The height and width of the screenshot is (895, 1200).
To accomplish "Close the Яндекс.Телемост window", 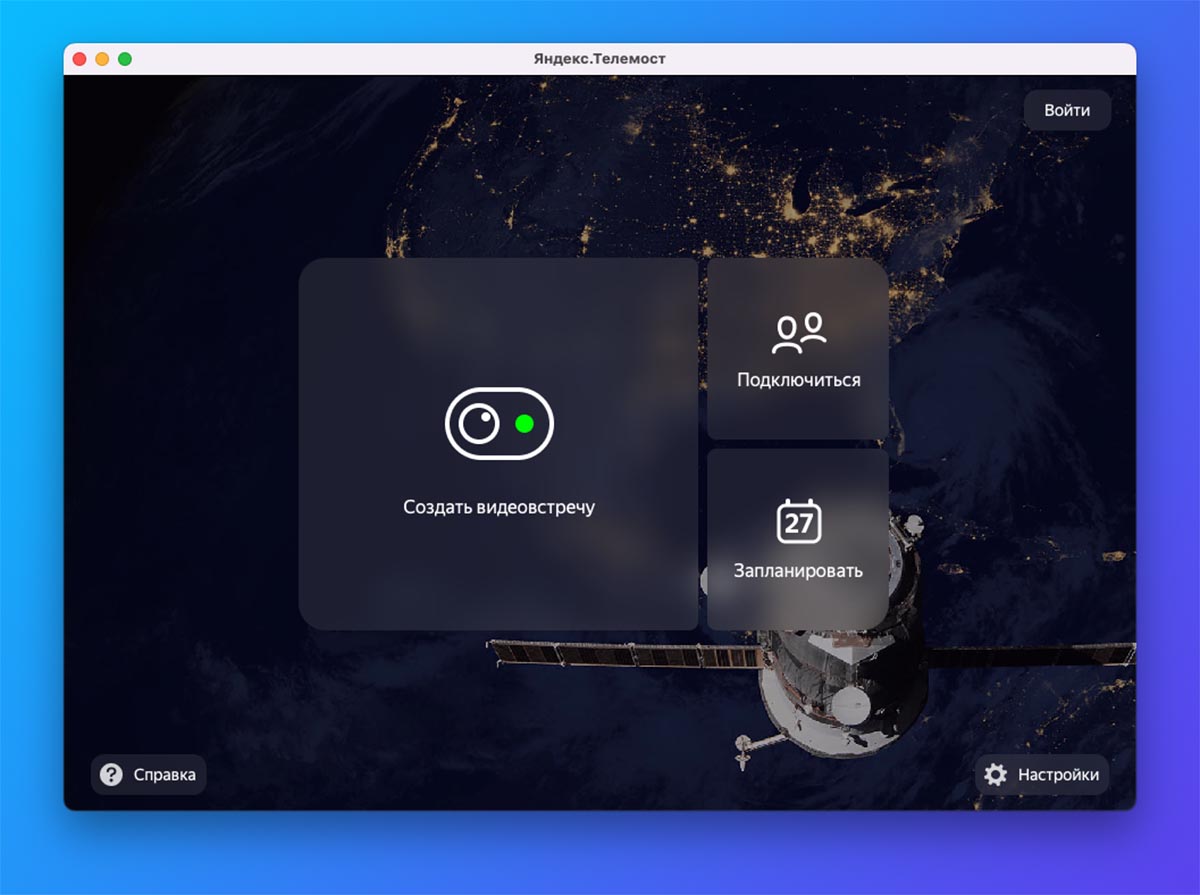I will coord(80,59).
